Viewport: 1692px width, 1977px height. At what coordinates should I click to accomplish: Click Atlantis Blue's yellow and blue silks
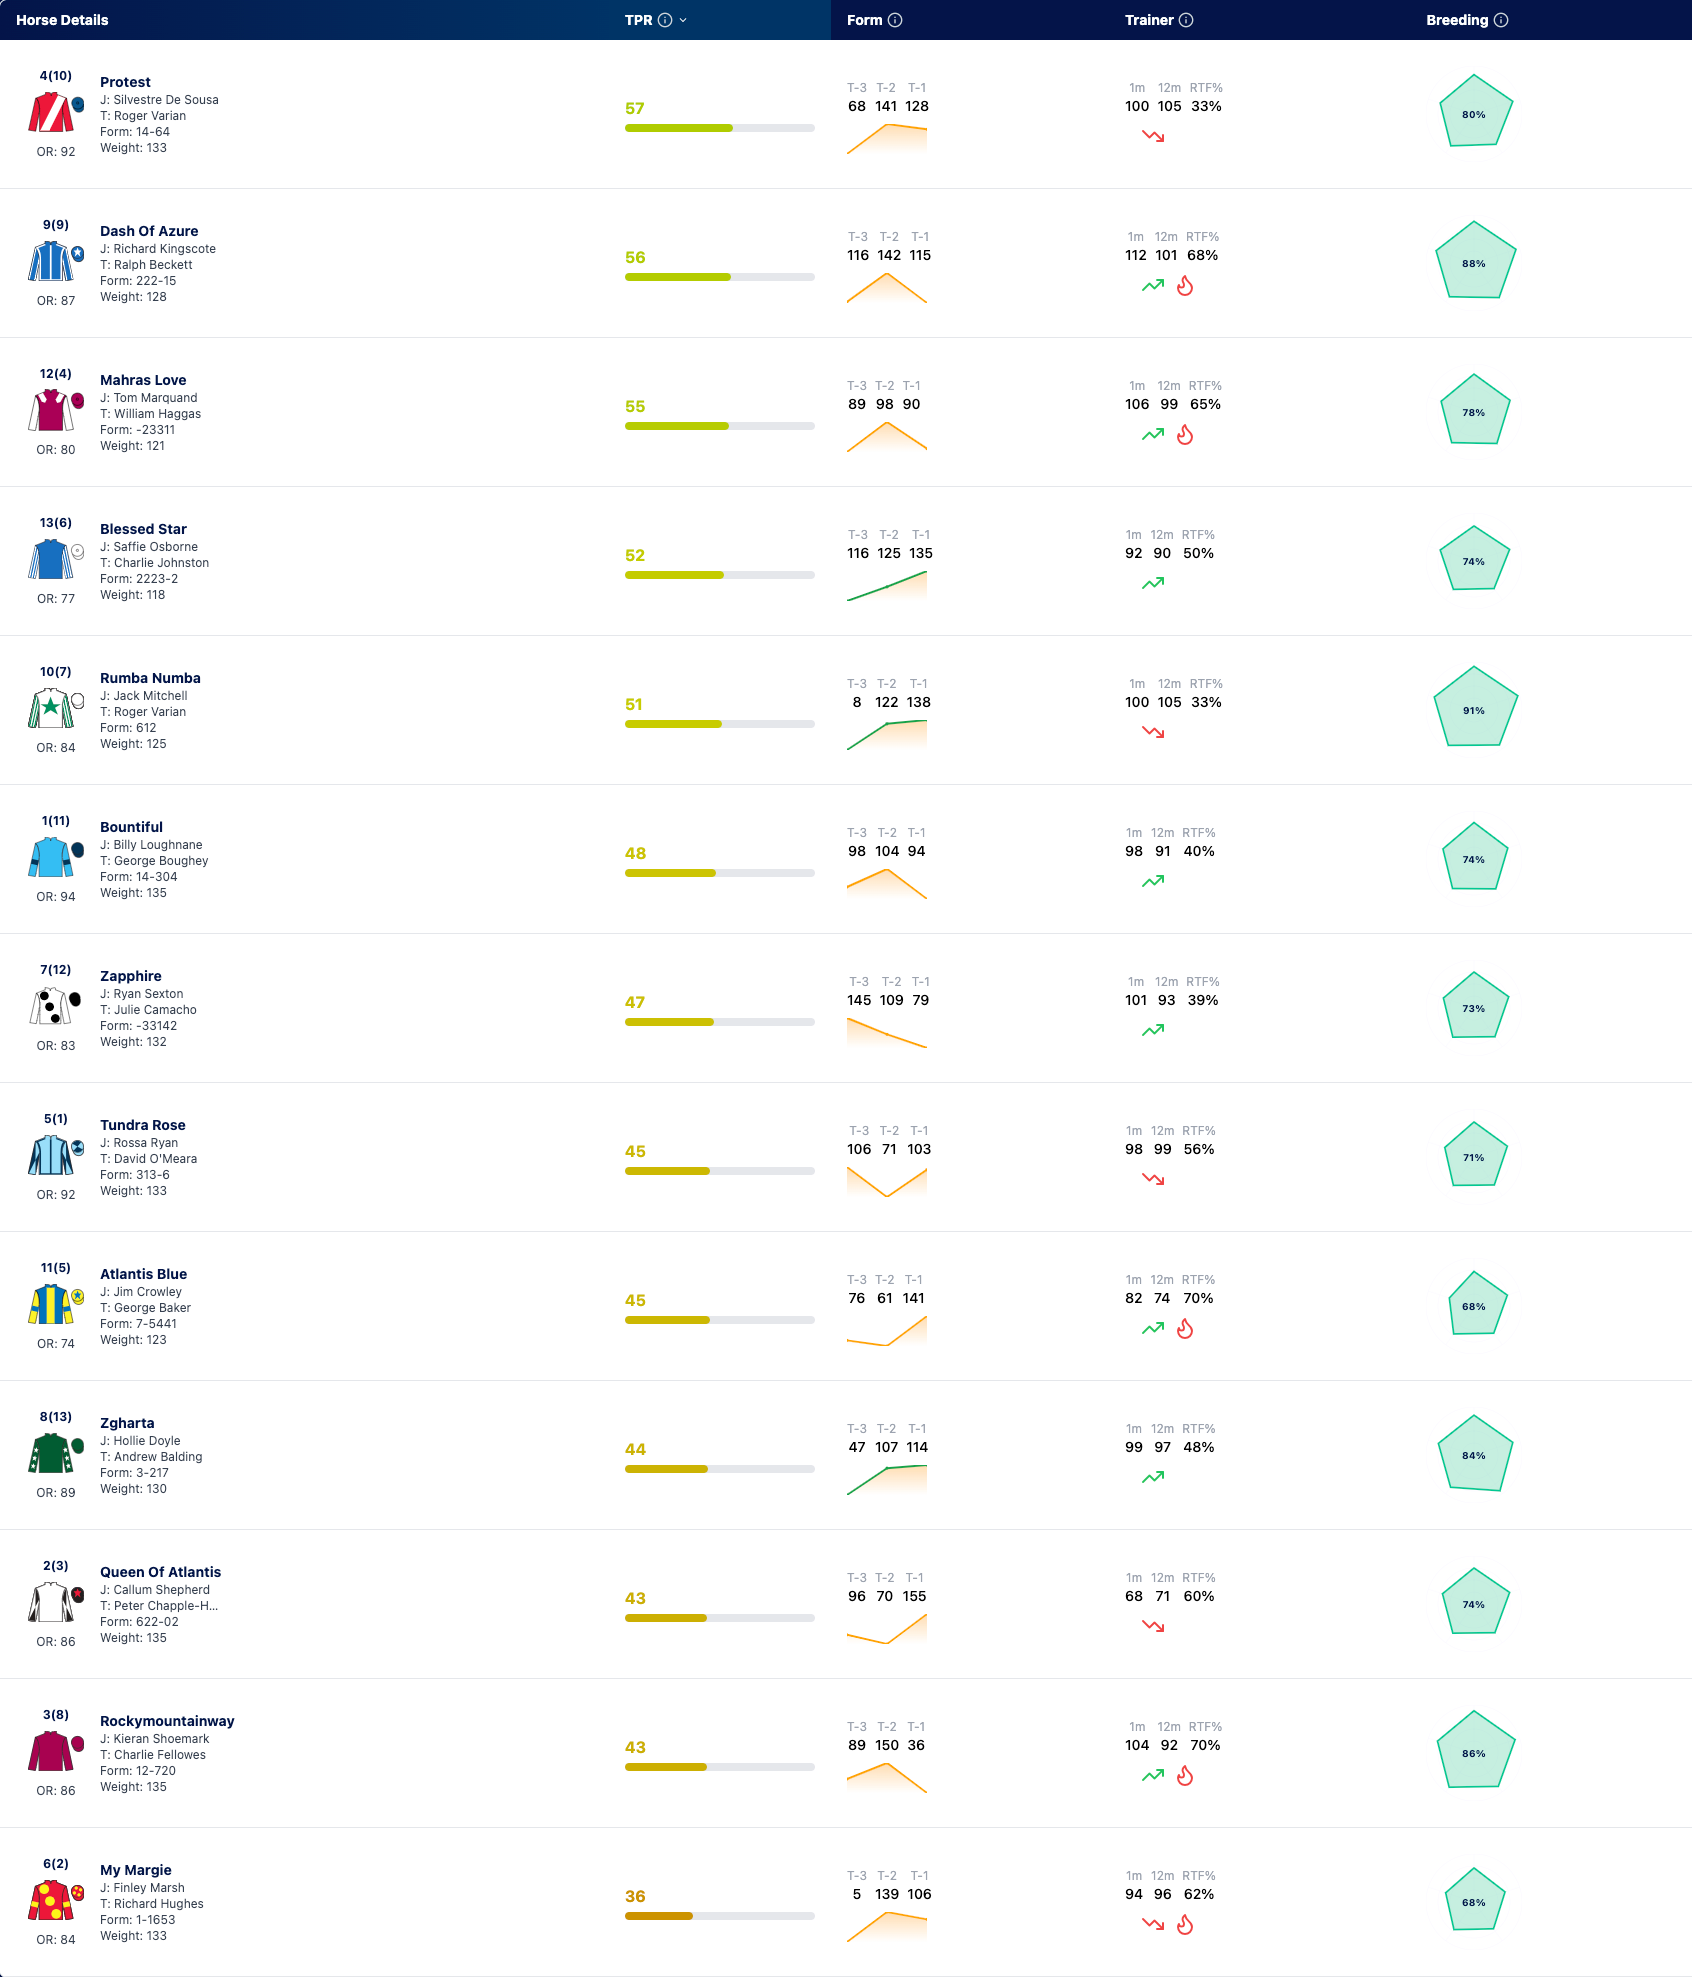coord(50,1304)
